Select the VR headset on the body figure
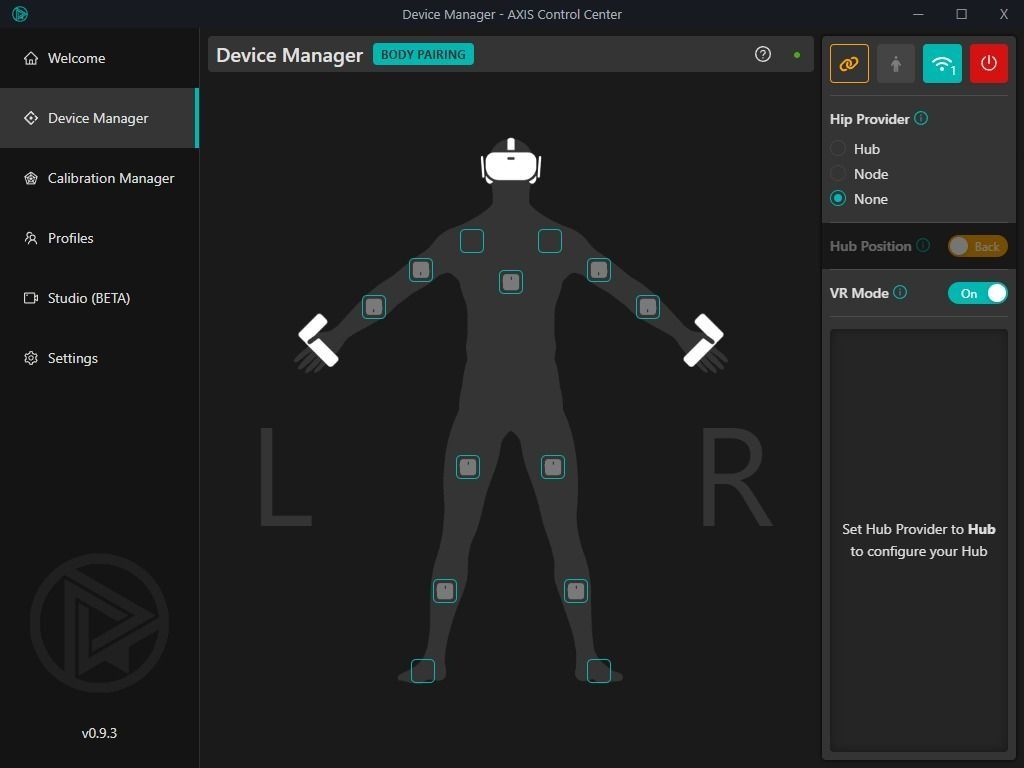The width and height of the screenshot is (1024, 768). coord(511,161)
